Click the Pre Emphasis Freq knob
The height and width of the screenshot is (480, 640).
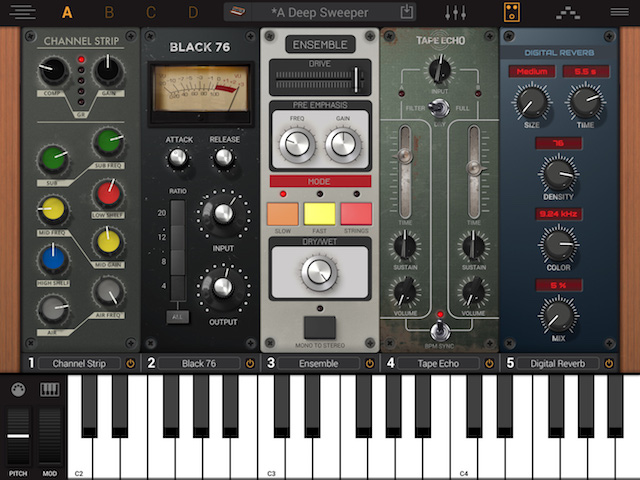(x=297, y=144)
